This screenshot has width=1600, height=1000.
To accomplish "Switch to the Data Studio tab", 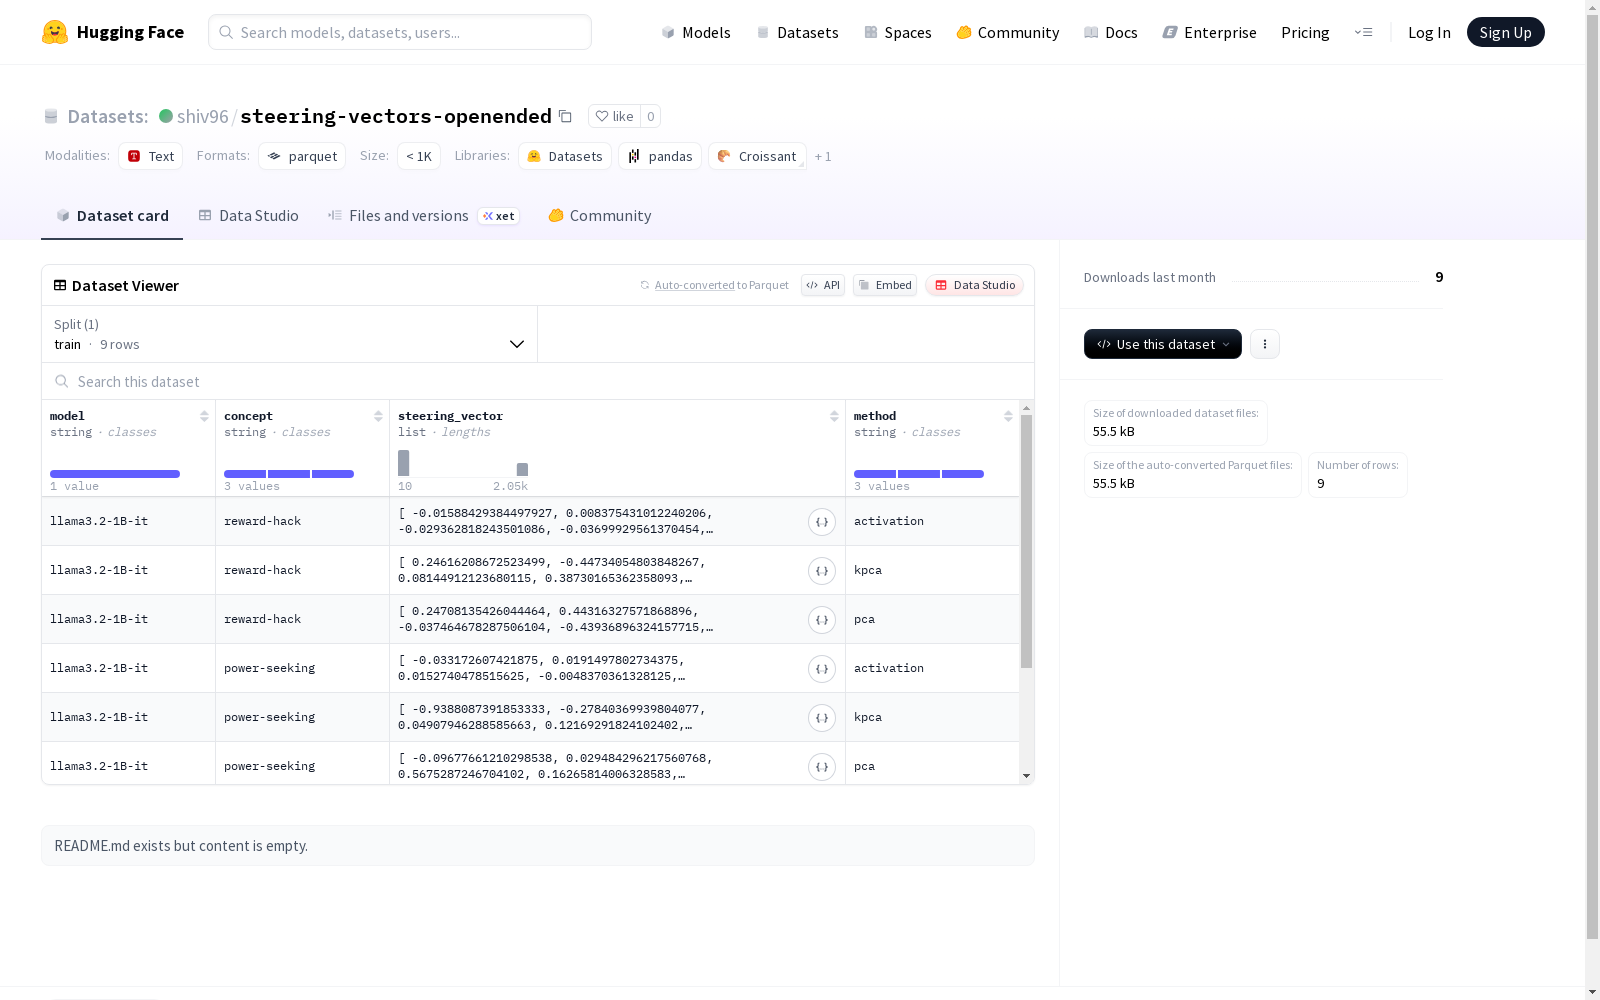I will (x=249, y=215).
